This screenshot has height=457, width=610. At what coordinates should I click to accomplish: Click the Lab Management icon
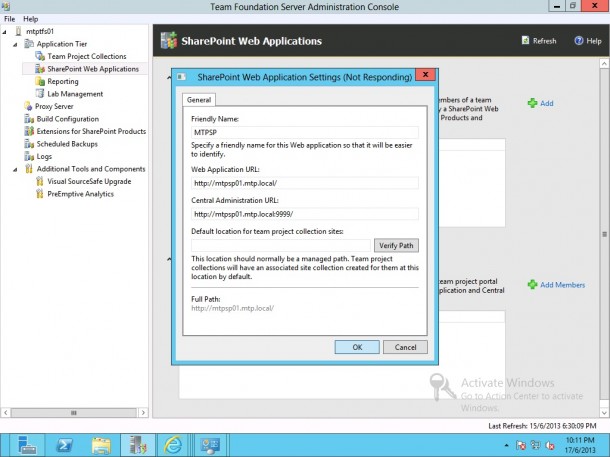(x=40, y=94)
